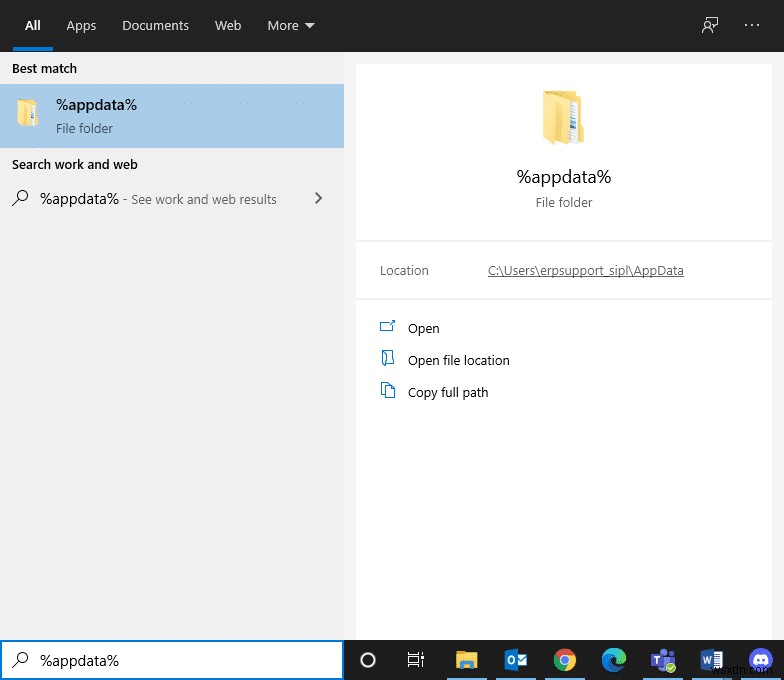Open Task View from the taskbar
The height and width of the screenshot is (680, 784).
[416, 660]
